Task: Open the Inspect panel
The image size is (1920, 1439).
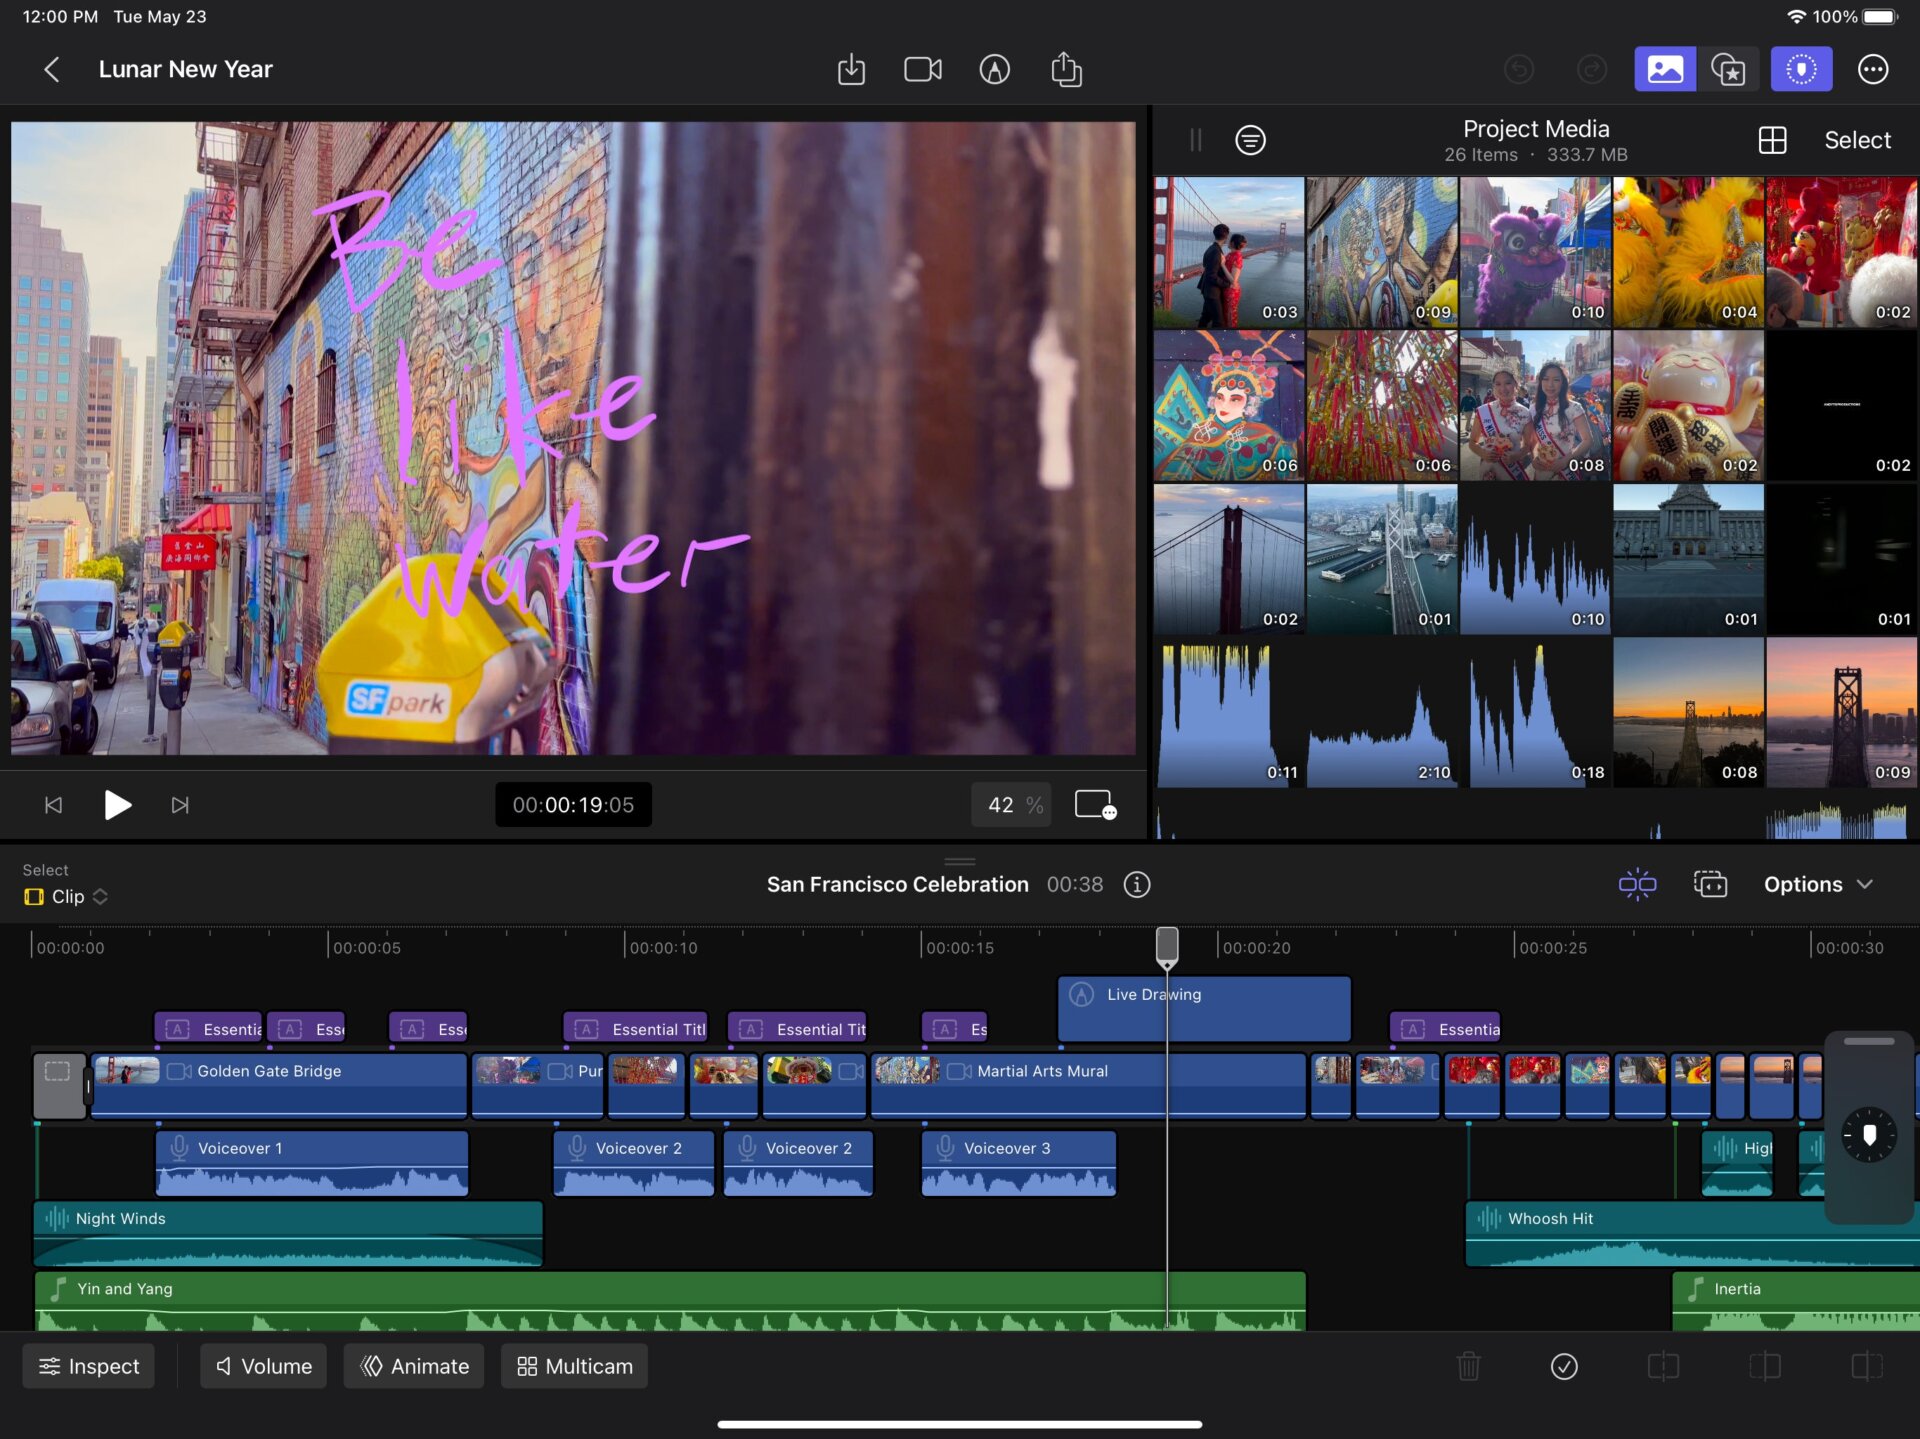Action: (x=88, y=1366)
